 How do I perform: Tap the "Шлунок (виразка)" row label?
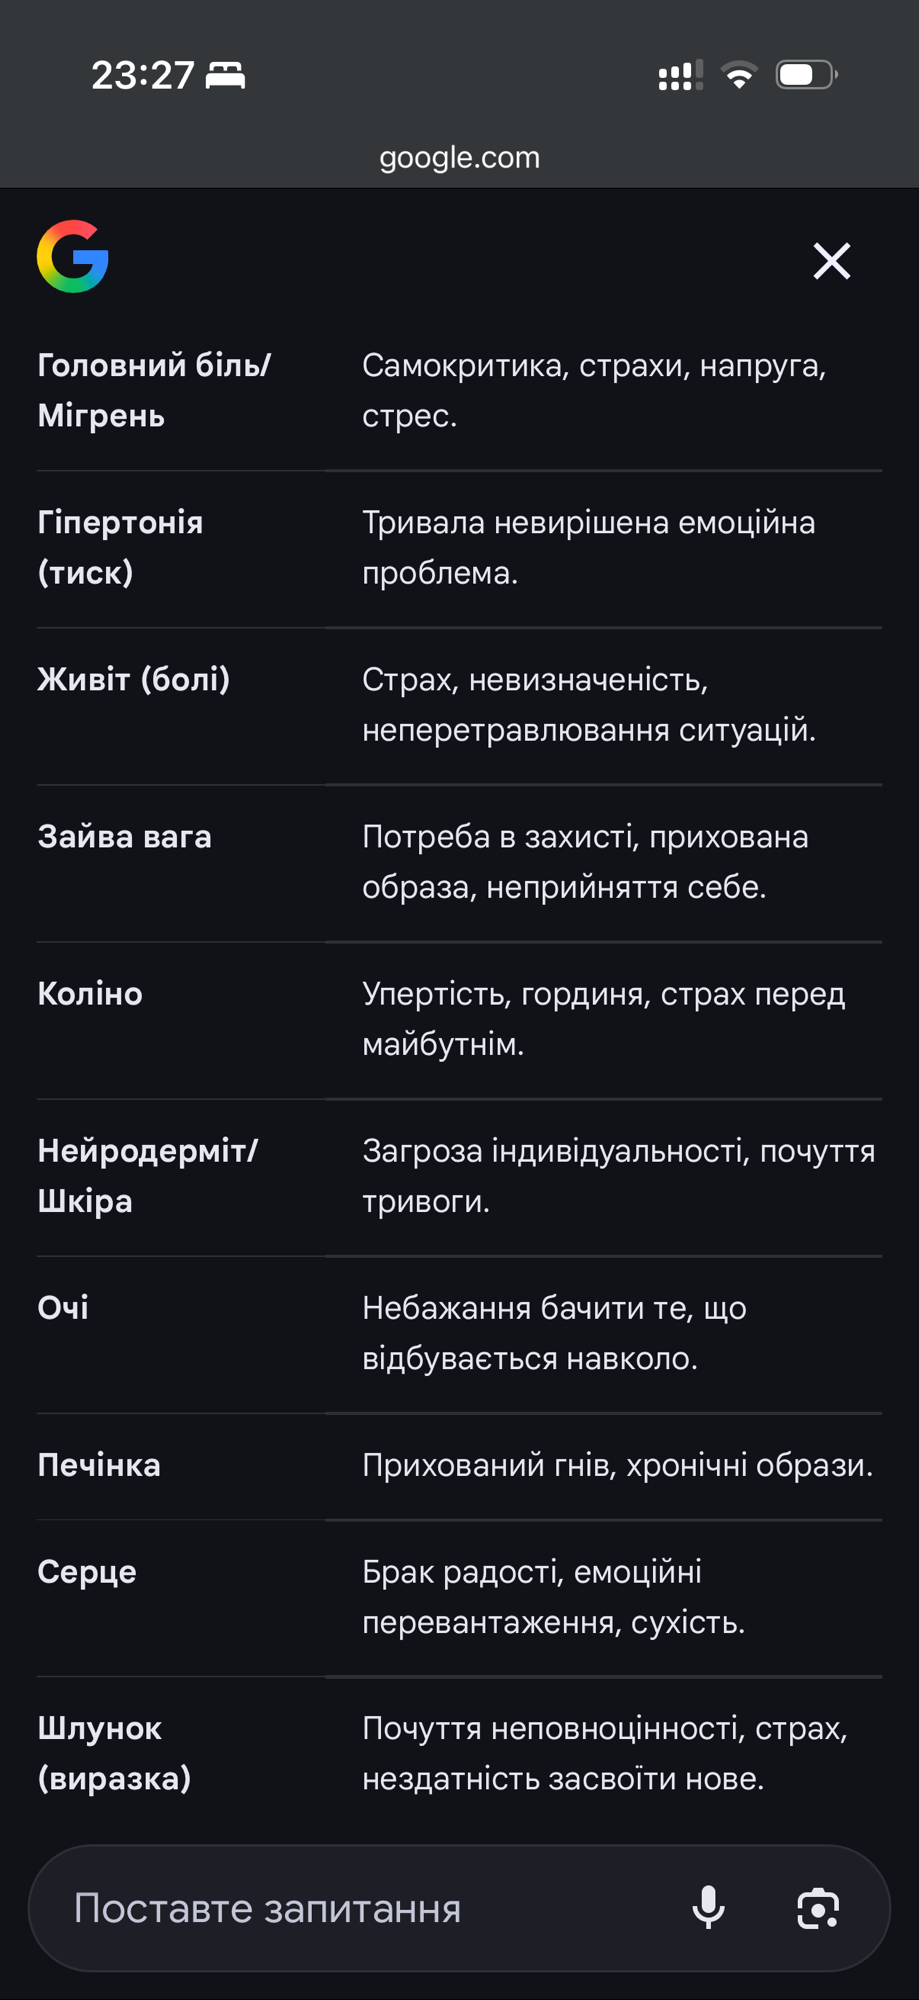tap(114, 1753)
